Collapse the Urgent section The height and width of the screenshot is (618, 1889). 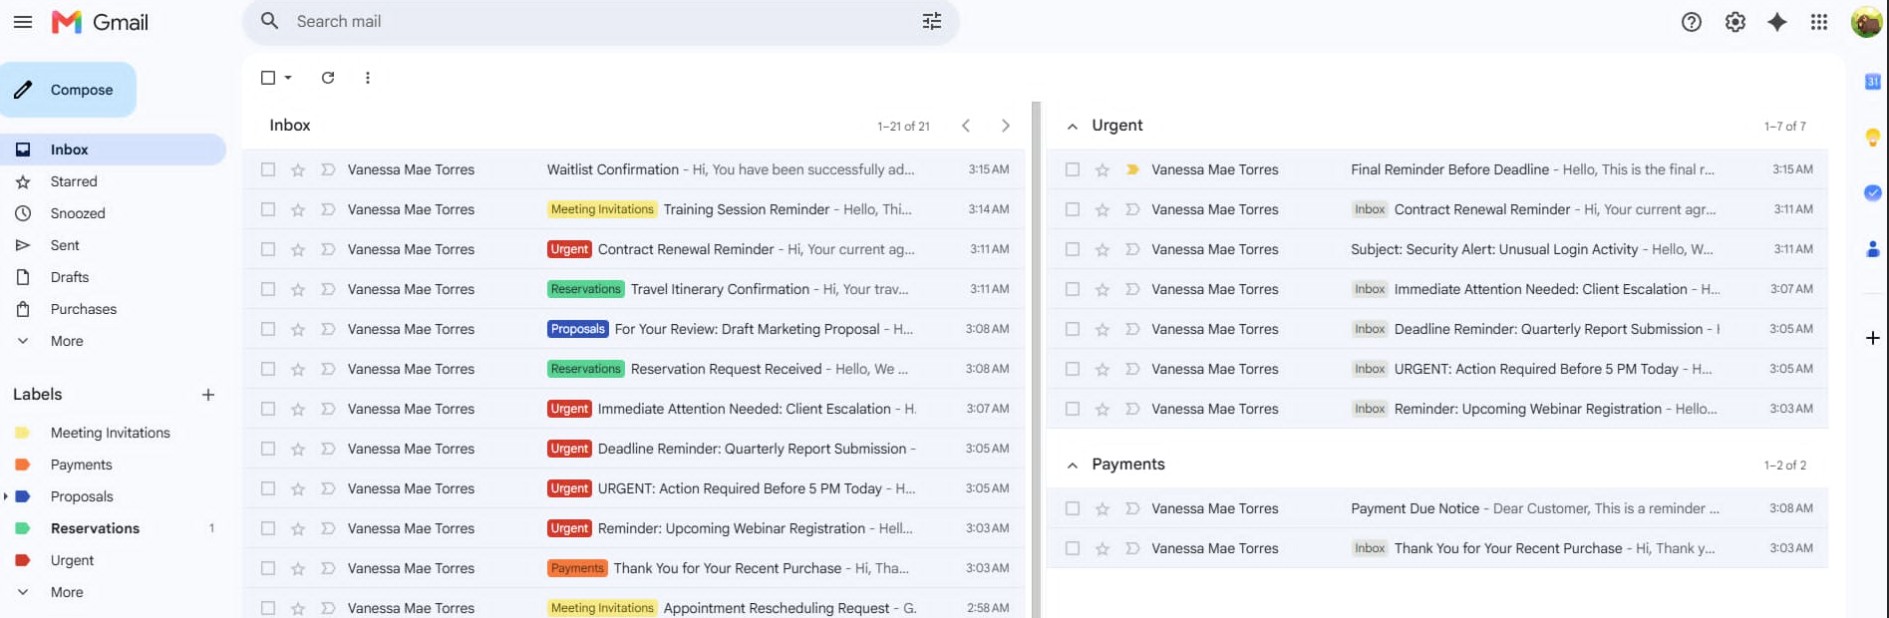(x=1072, y=127)
